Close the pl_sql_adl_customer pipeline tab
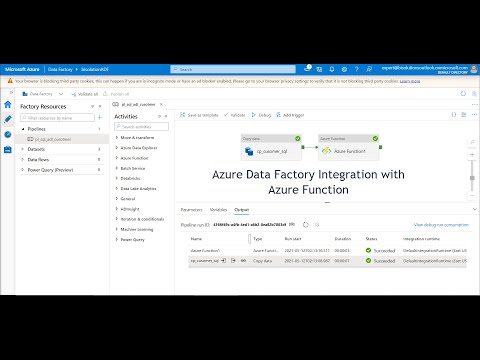 pyautogui.click(x=161, y=104)
